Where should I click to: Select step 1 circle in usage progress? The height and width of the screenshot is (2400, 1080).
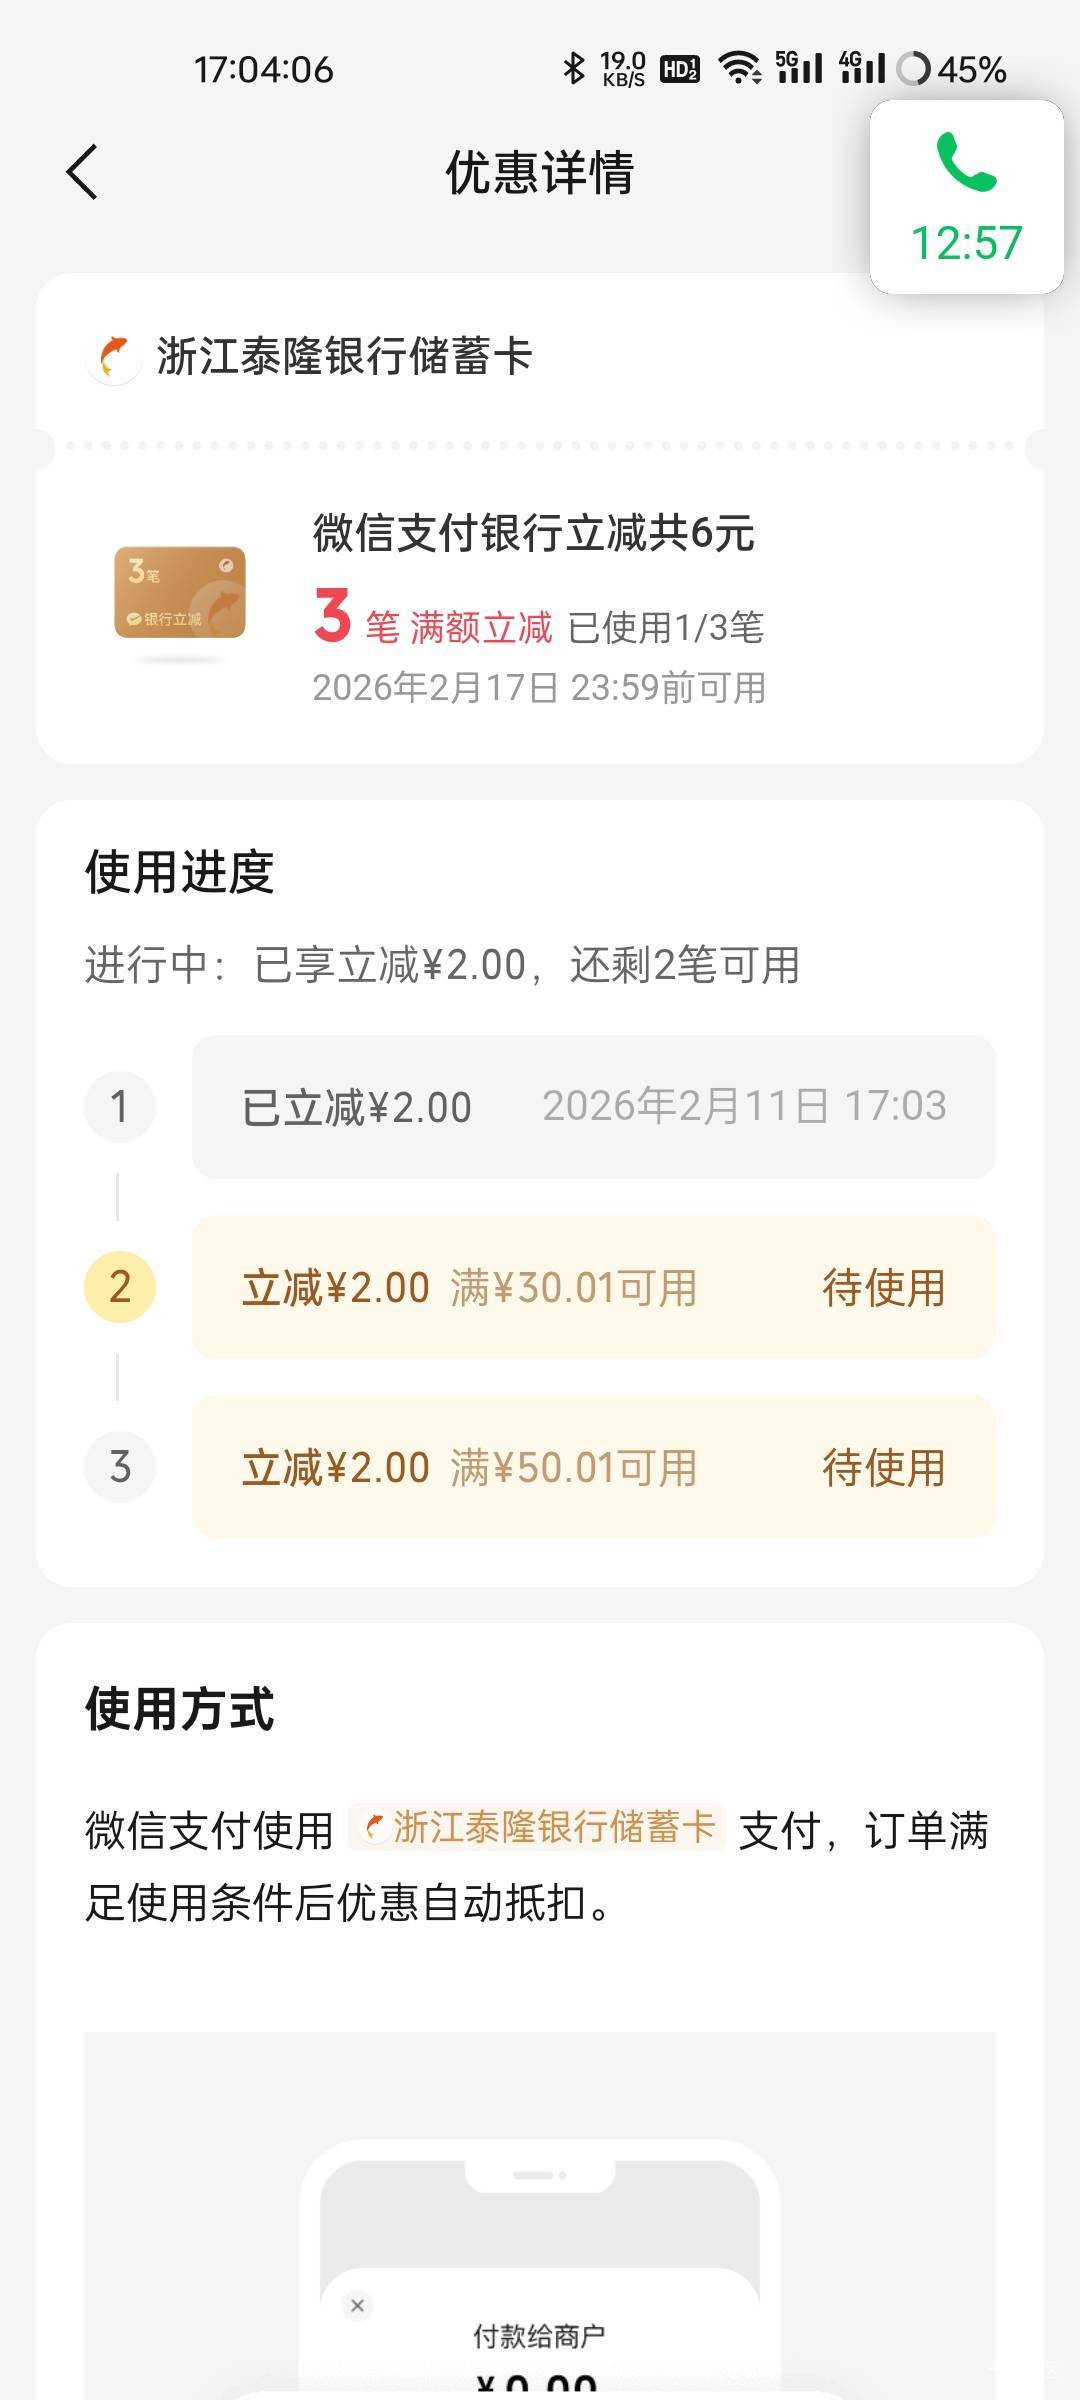pyautogui.click(x=120, y=1107)
